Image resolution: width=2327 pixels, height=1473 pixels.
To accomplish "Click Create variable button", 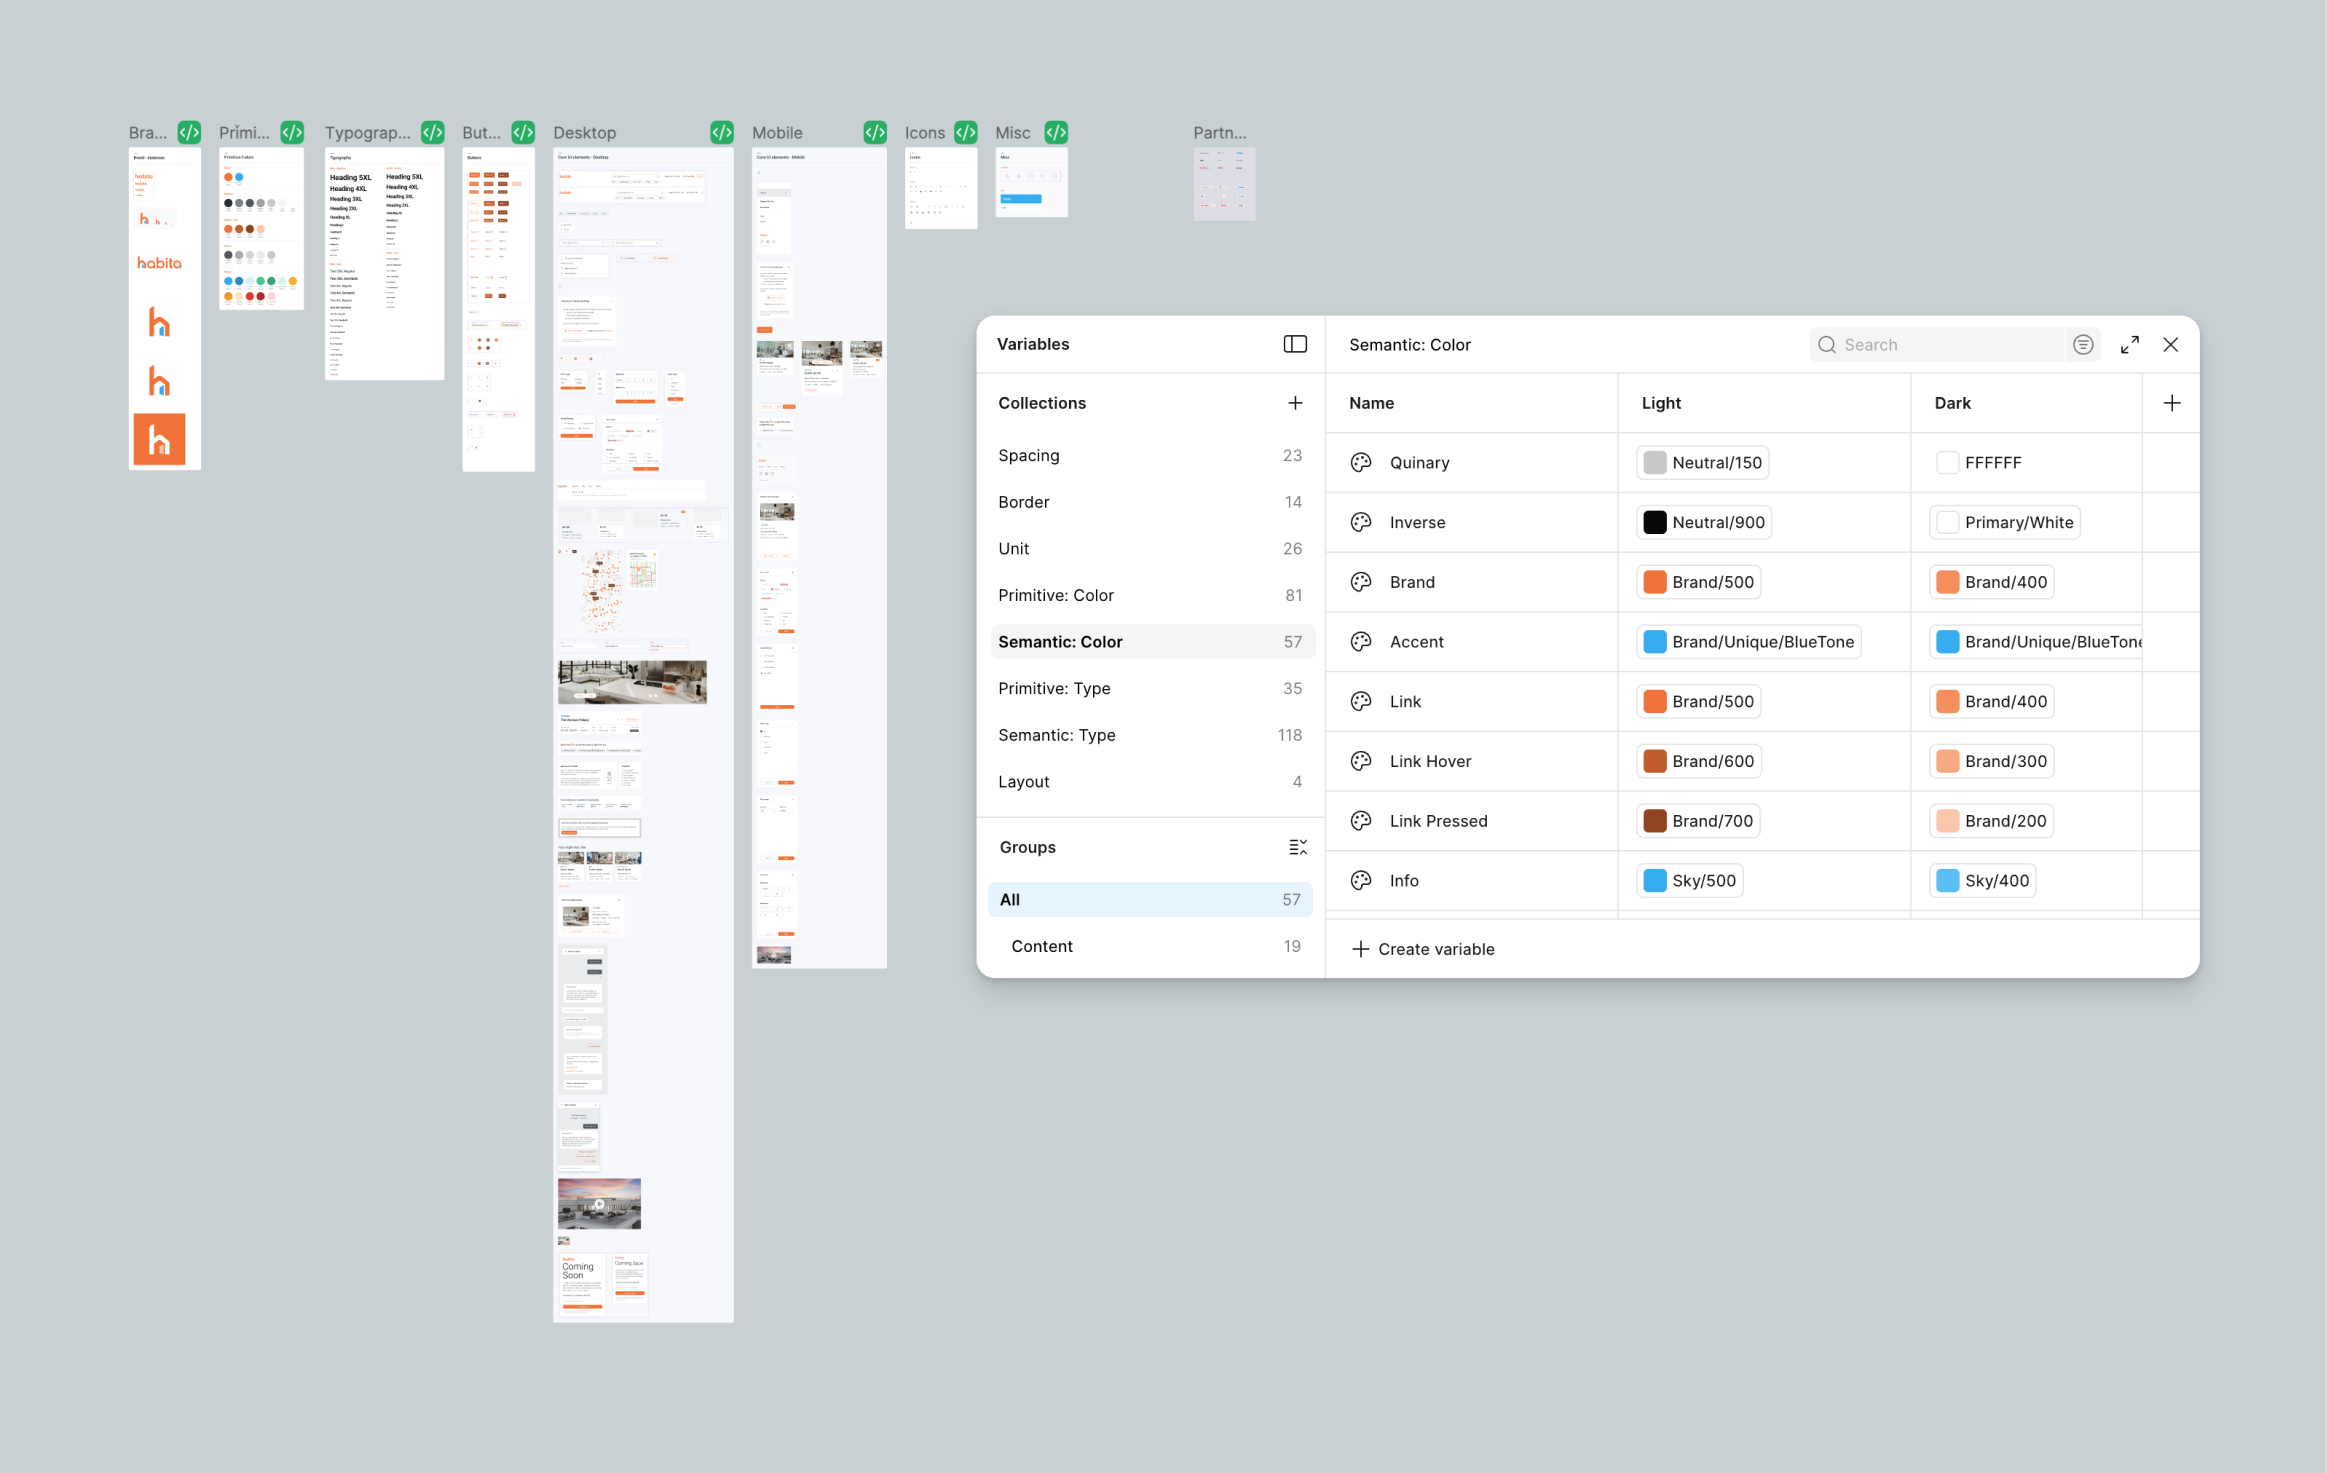I will tap(1422, 949).
